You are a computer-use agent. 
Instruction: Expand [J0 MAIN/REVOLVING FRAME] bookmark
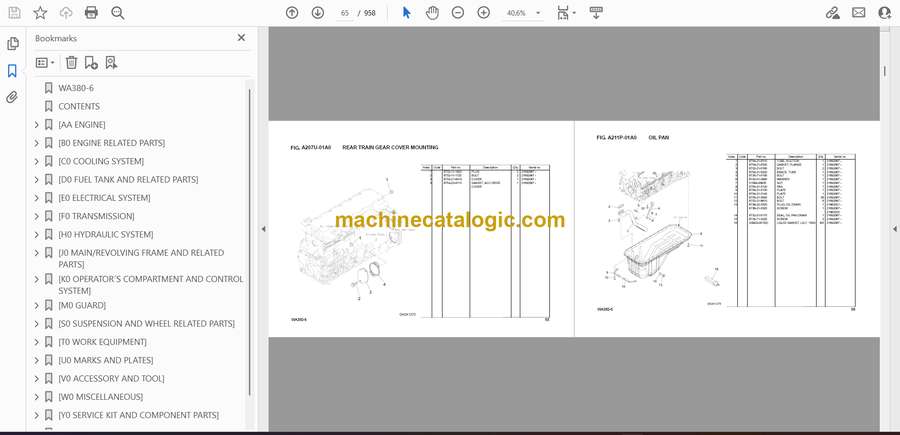pyautogui.click(x=37, y=253)
